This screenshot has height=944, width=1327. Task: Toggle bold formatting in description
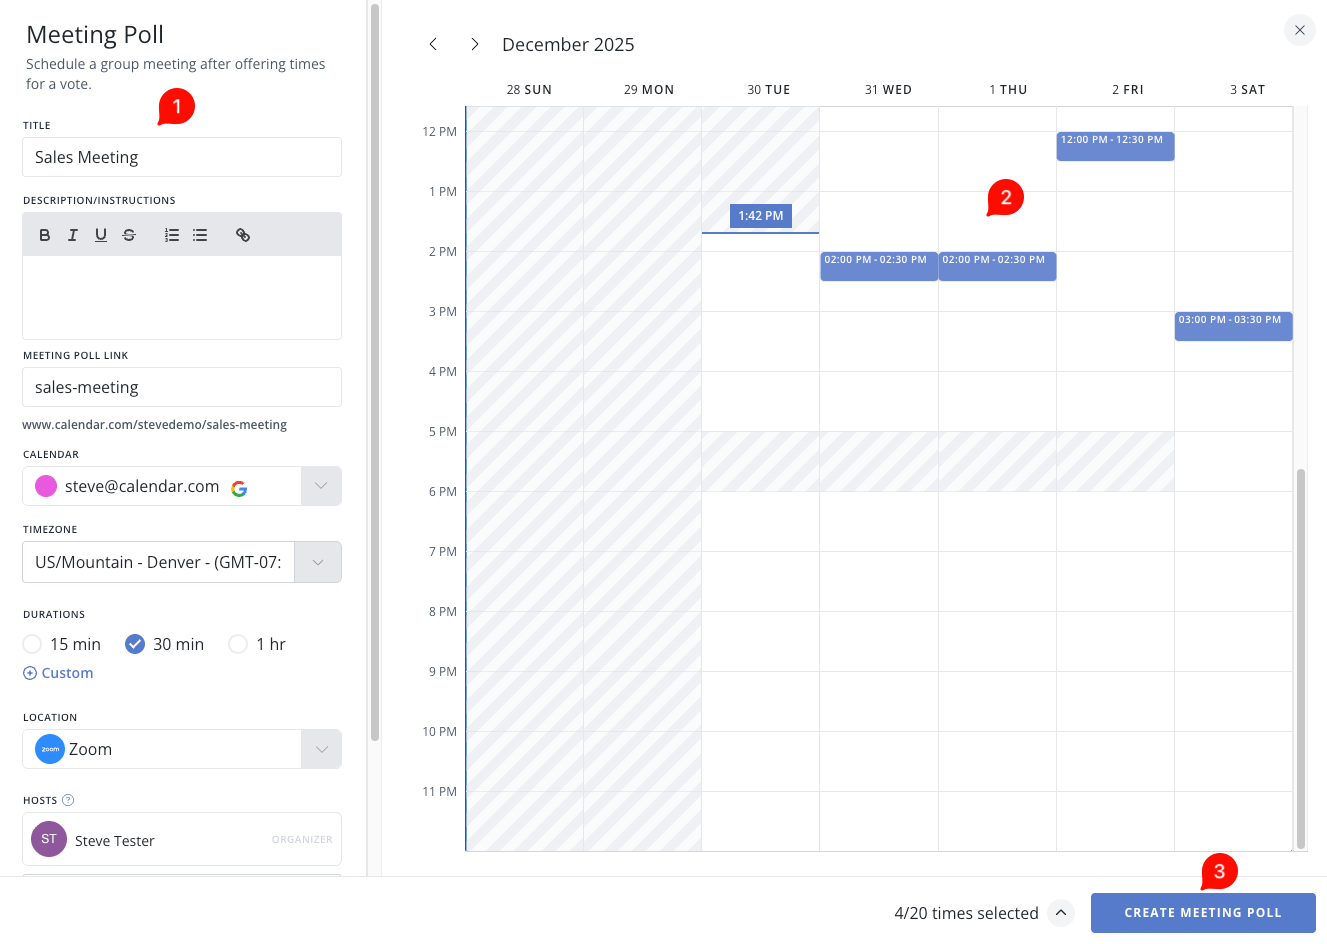click(45, 235)
